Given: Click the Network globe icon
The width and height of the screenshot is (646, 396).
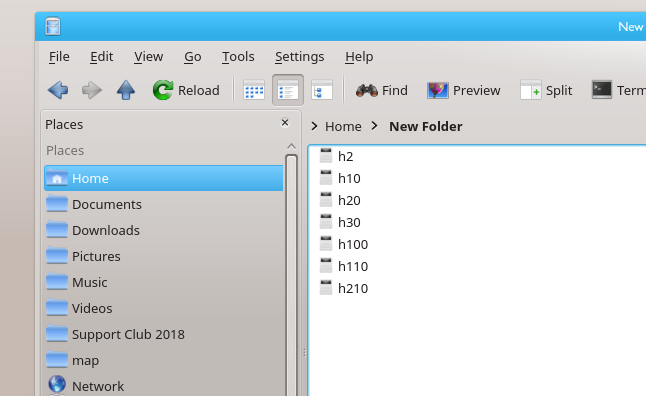Looking at the screenshot, I should point(57,384).
